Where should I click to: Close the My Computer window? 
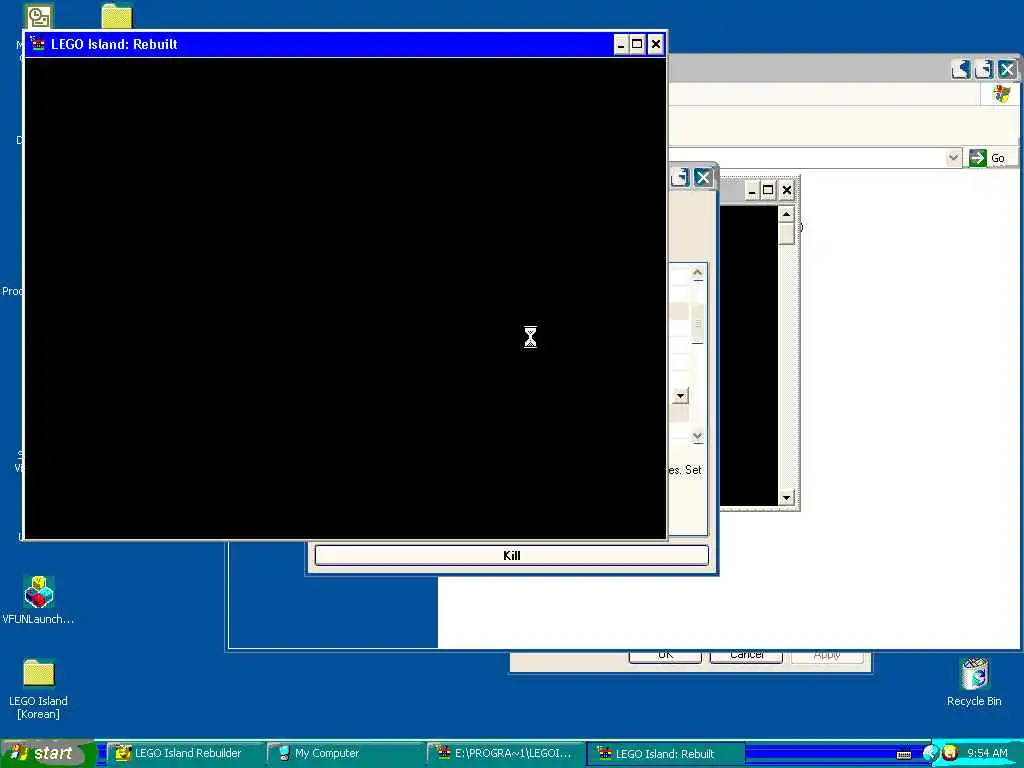pyautogui.click(x=1008, y=69)
